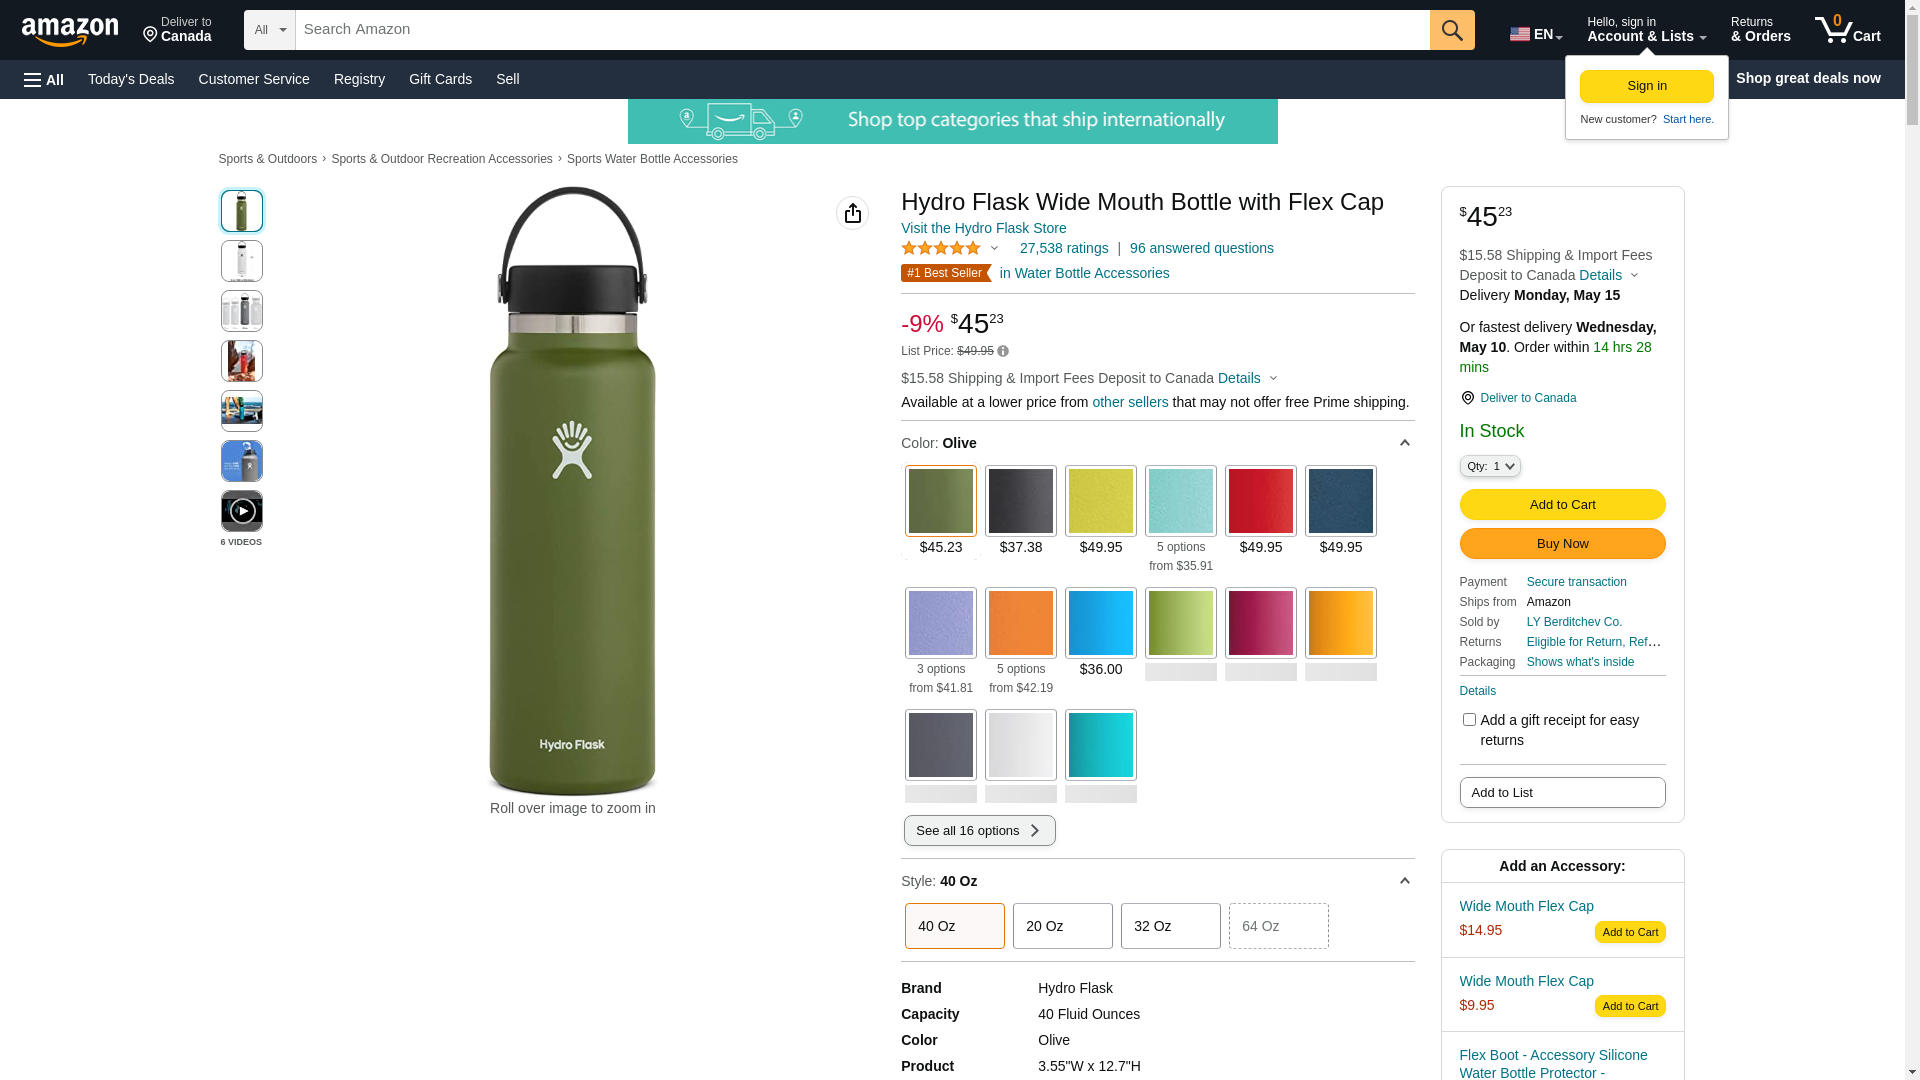Expand the EN language selector

click(x=1535, y=34)
